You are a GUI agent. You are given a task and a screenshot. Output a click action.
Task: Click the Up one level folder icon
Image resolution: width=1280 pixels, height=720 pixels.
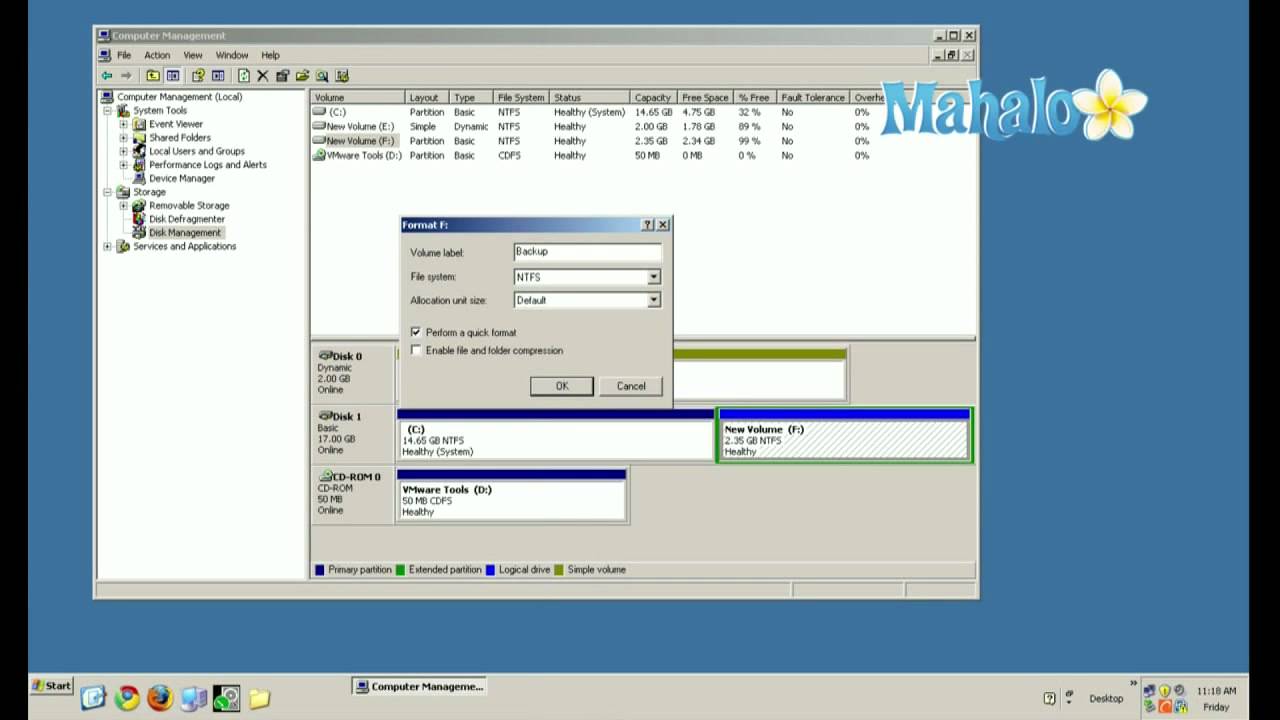coord(153,76)
